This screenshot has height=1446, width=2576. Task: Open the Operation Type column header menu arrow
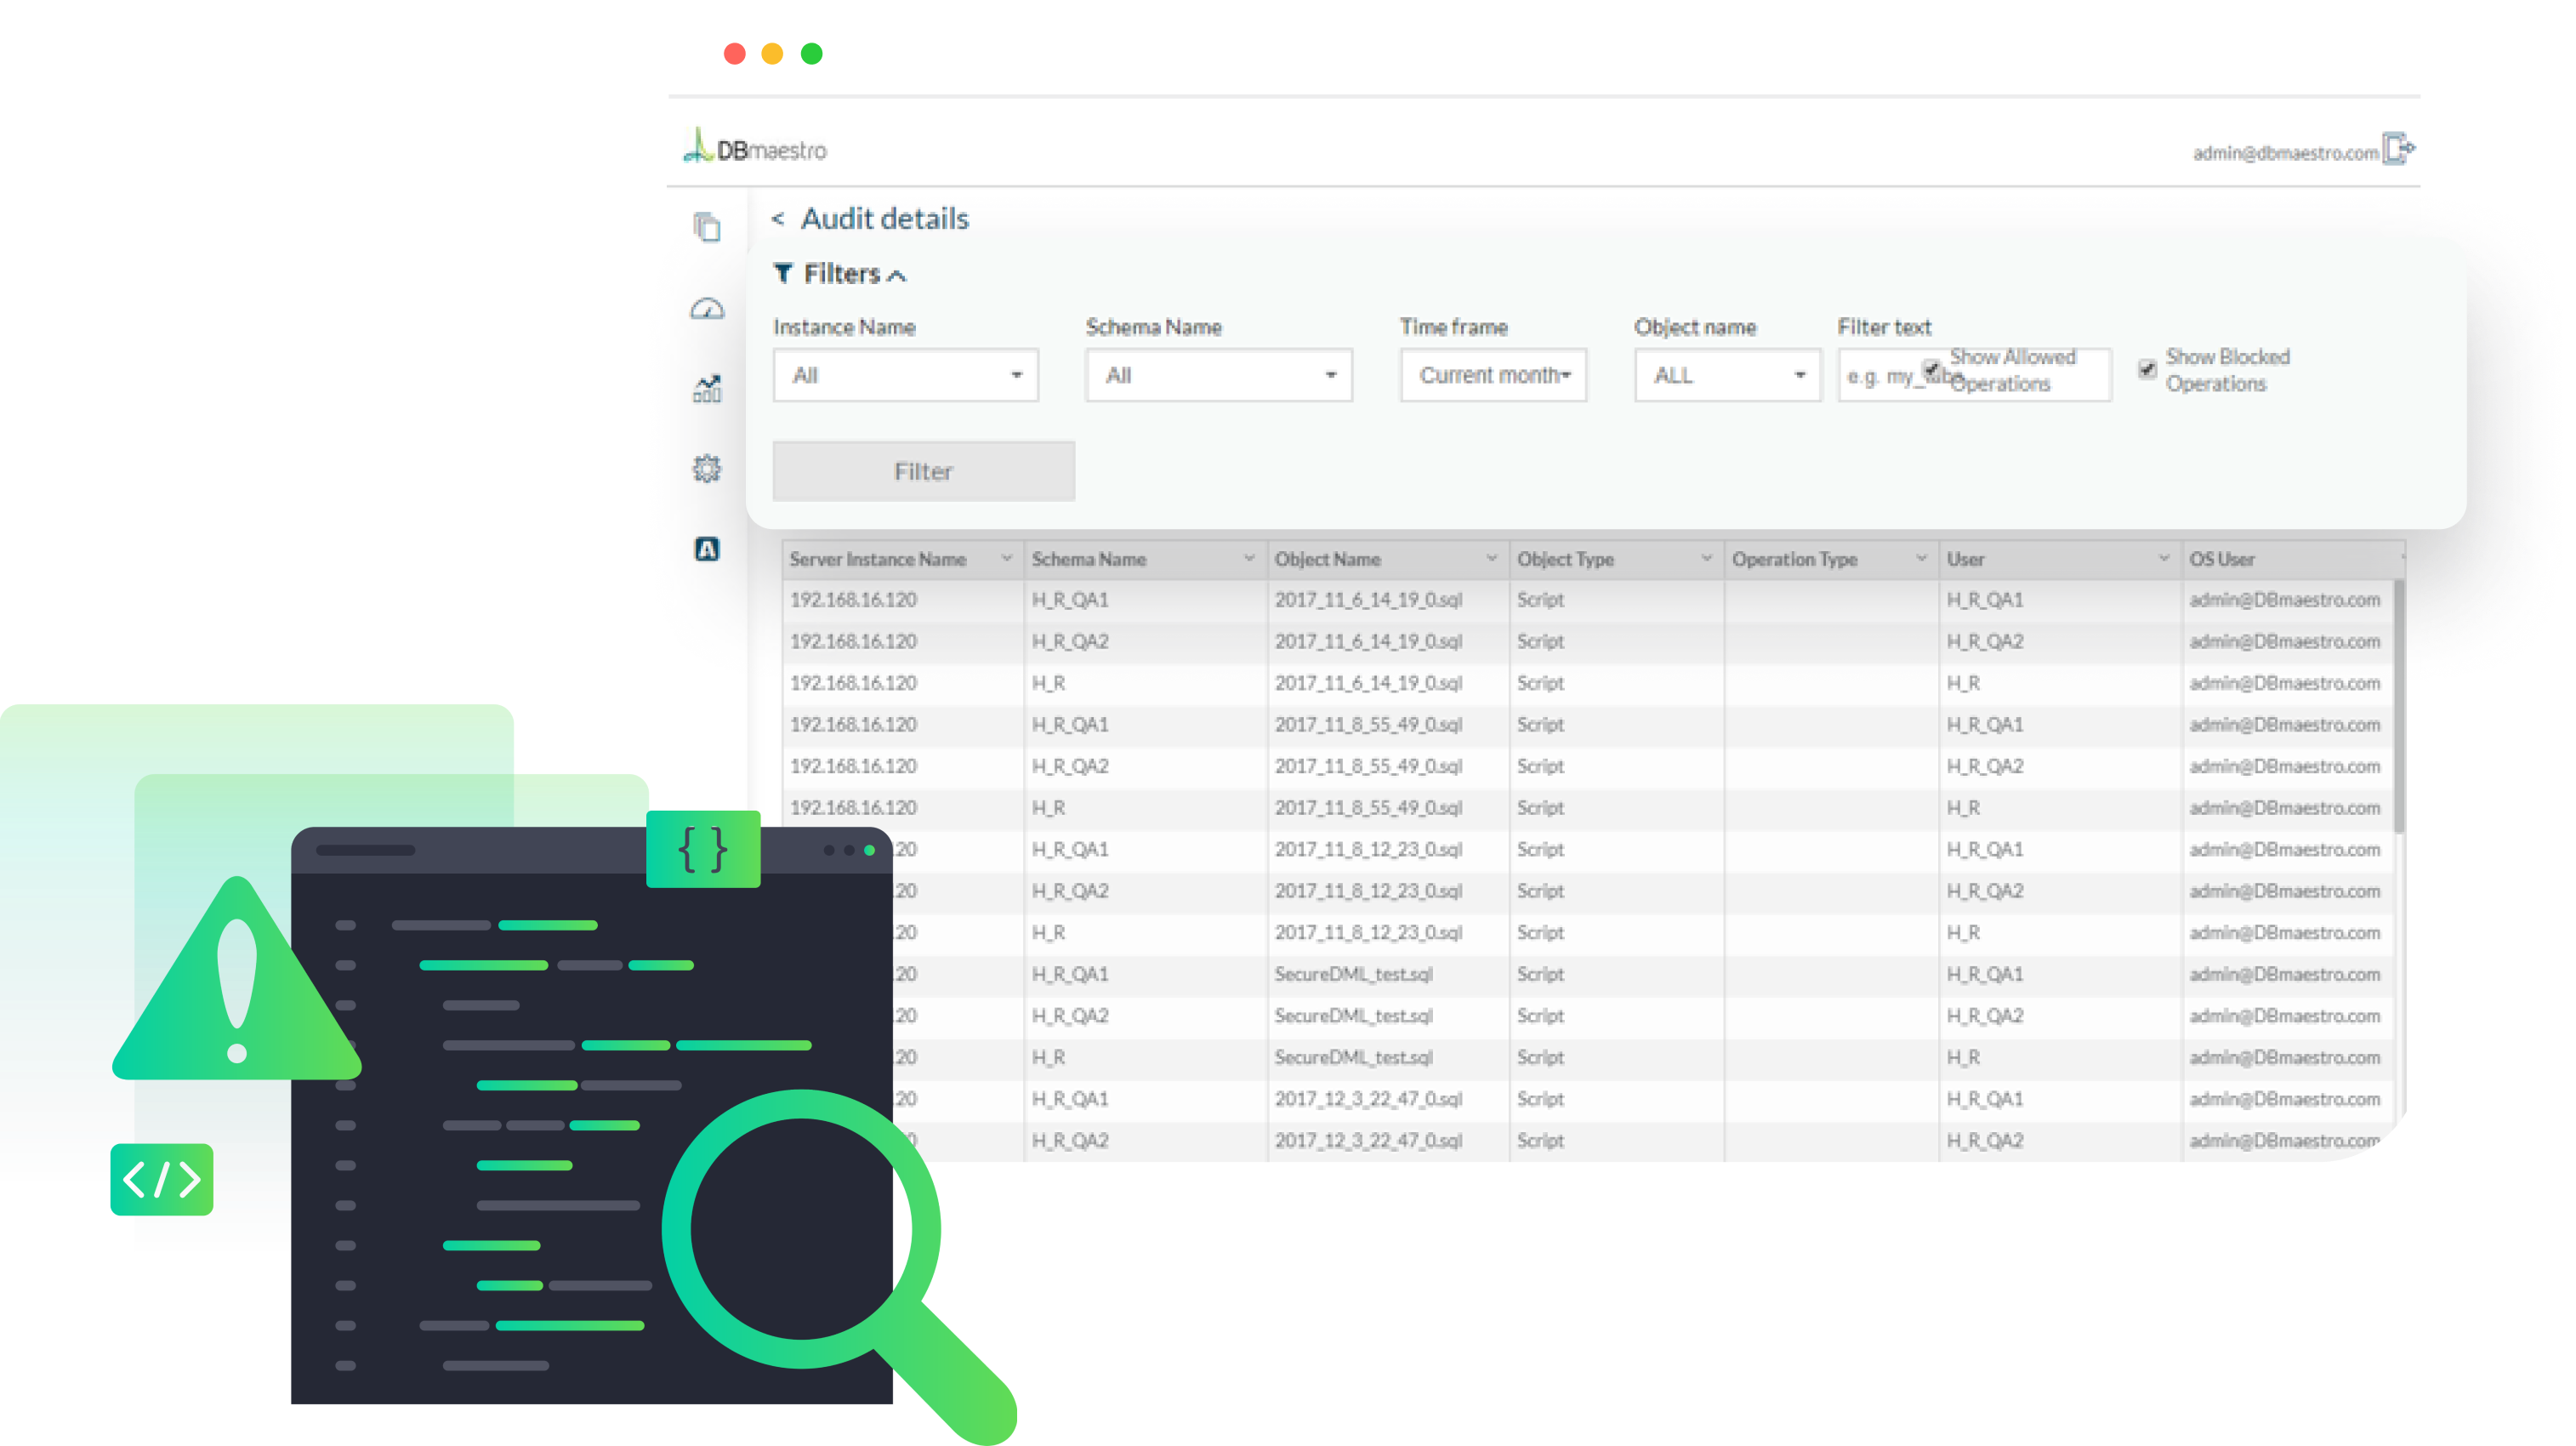[x=1921, y=558]
